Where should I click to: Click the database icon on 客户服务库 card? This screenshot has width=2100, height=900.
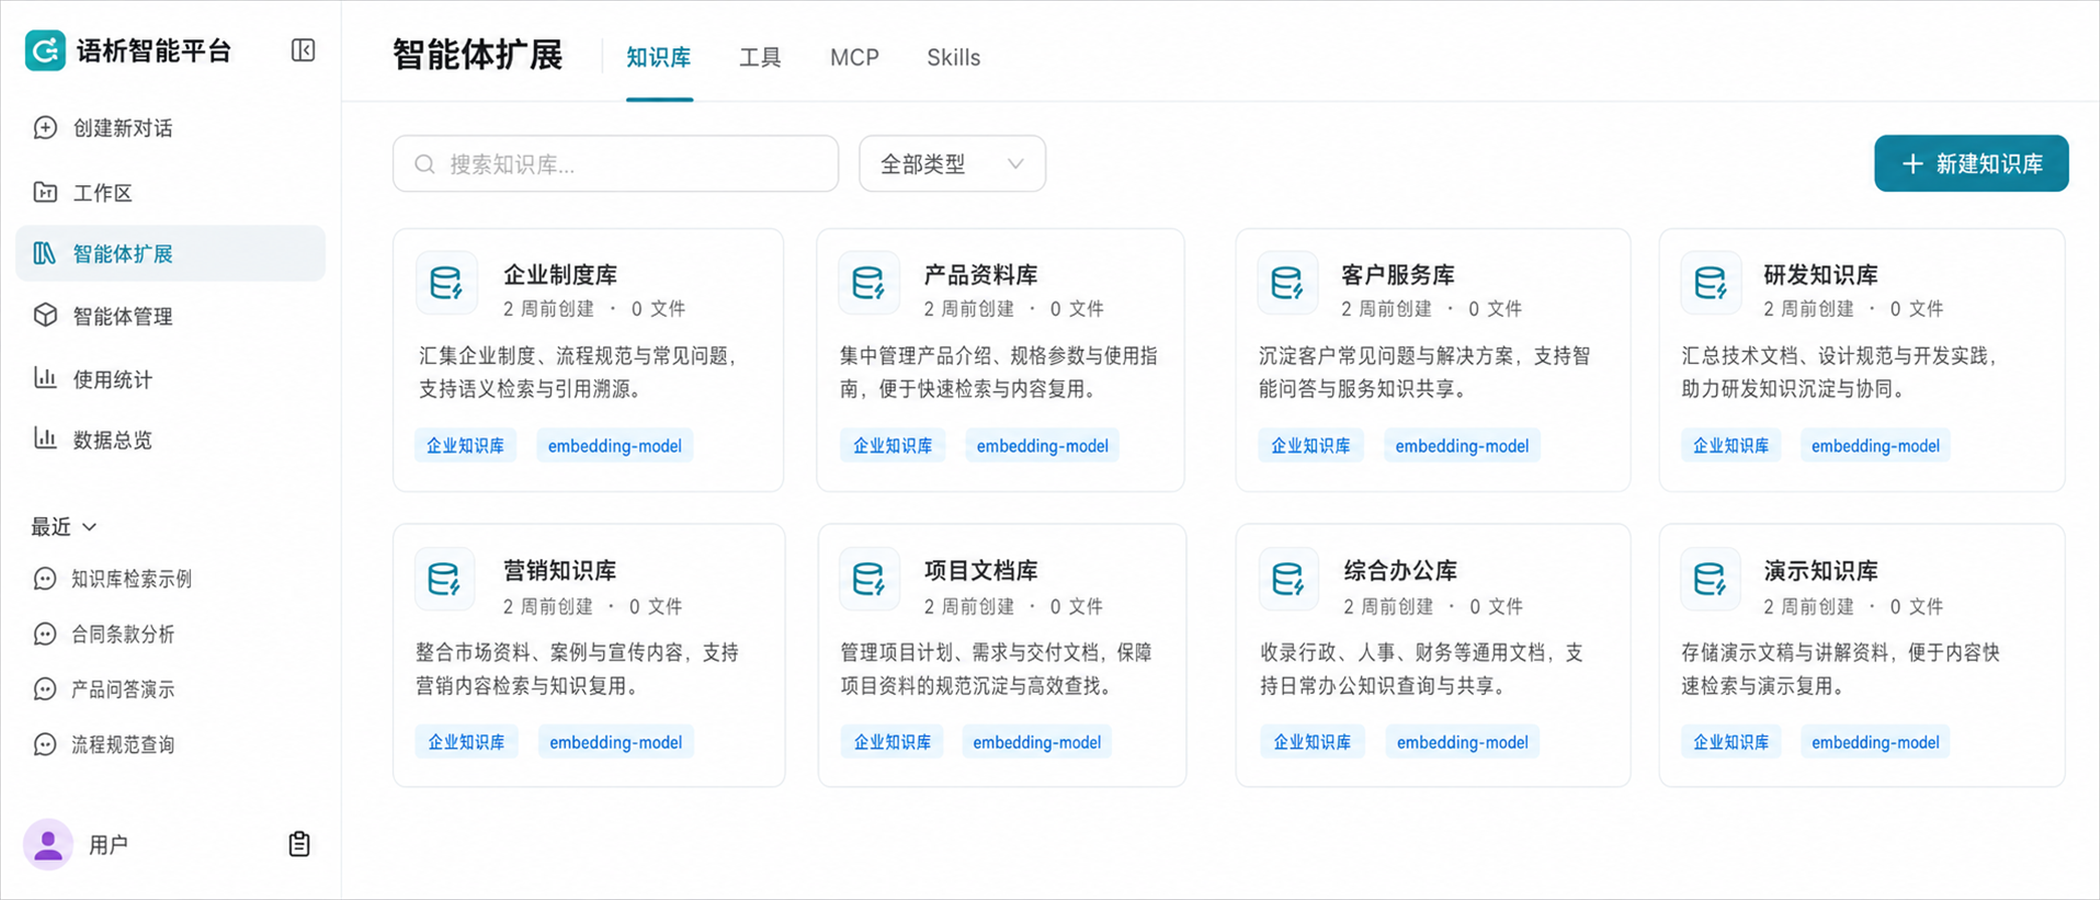coord(1287,283)
